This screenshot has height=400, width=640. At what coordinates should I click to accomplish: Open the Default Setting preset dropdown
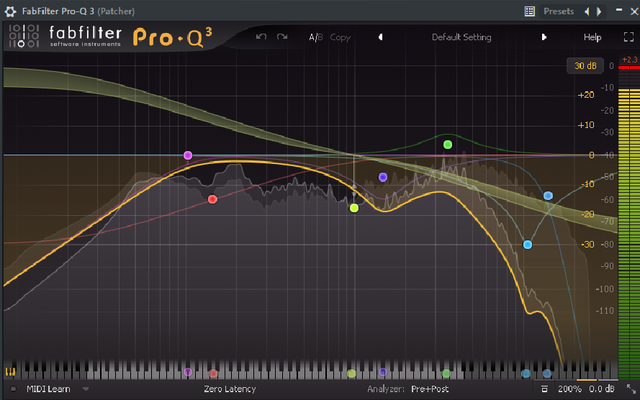coord(461,37)
